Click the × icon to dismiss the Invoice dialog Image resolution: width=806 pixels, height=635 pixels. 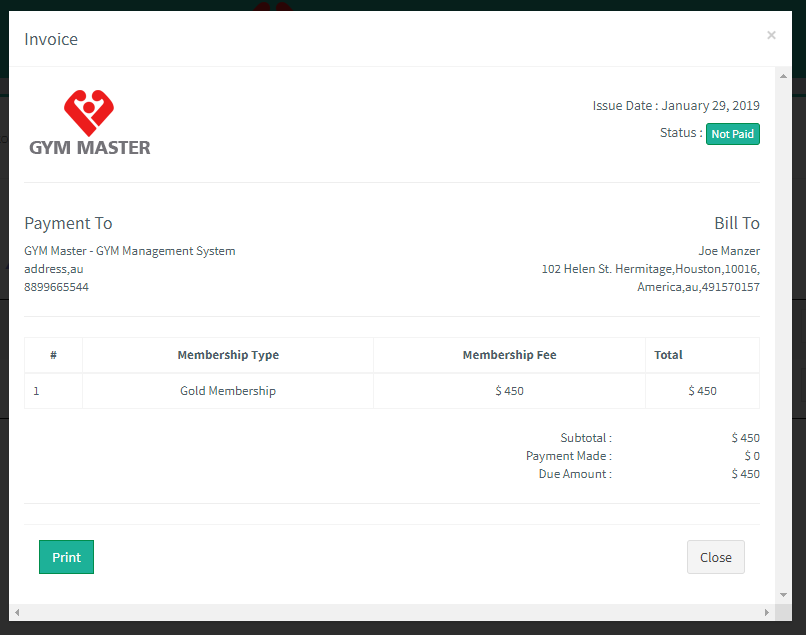tap(771, 34)
